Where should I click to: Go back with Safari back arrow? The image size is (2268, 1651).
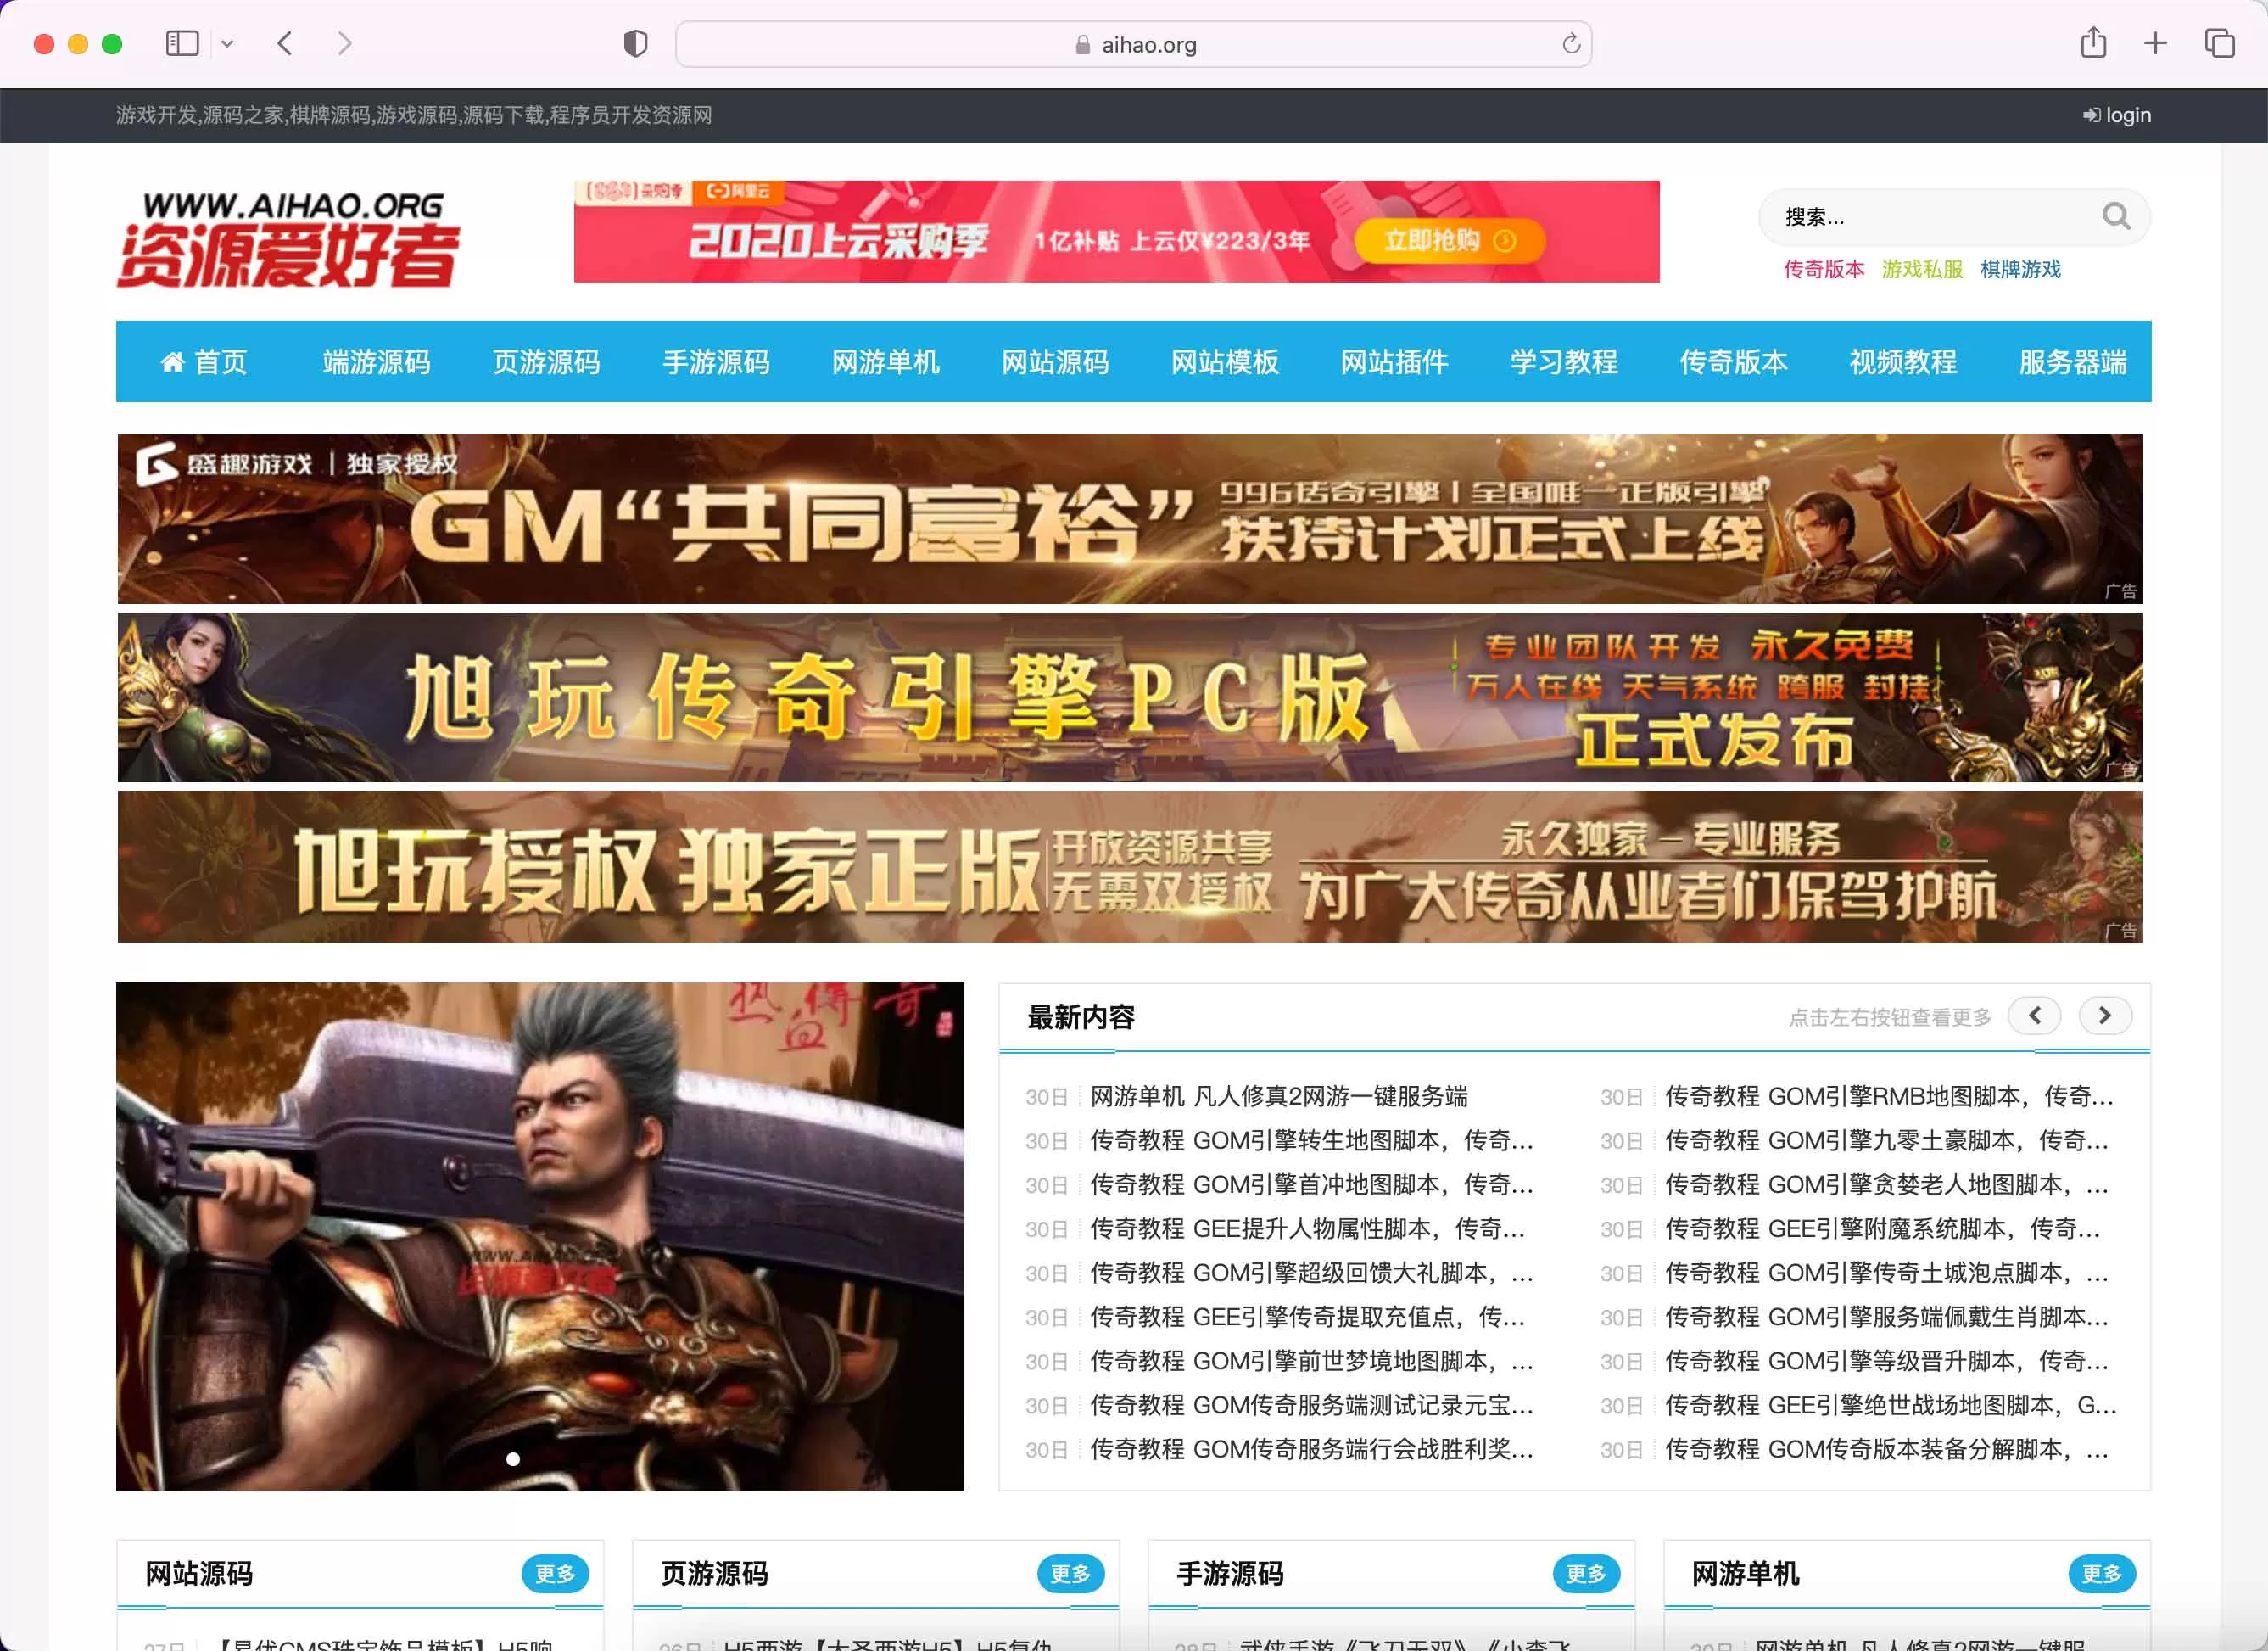[x=285, y=44]
